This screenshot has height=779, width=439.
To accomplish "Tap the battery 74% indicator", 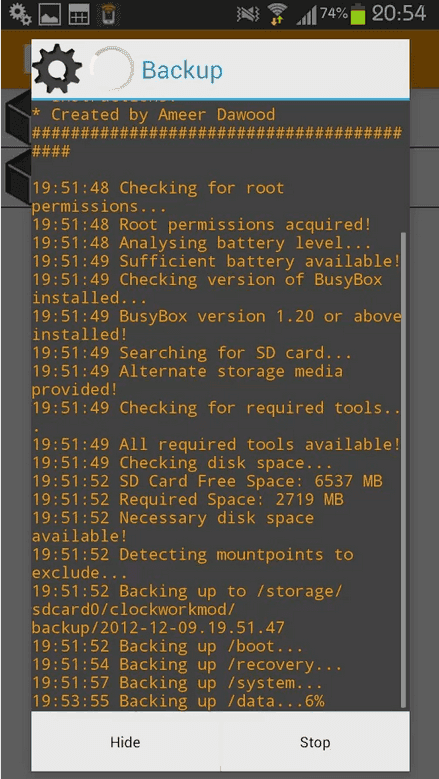I will pyautogui.click(x=343, y=14).
